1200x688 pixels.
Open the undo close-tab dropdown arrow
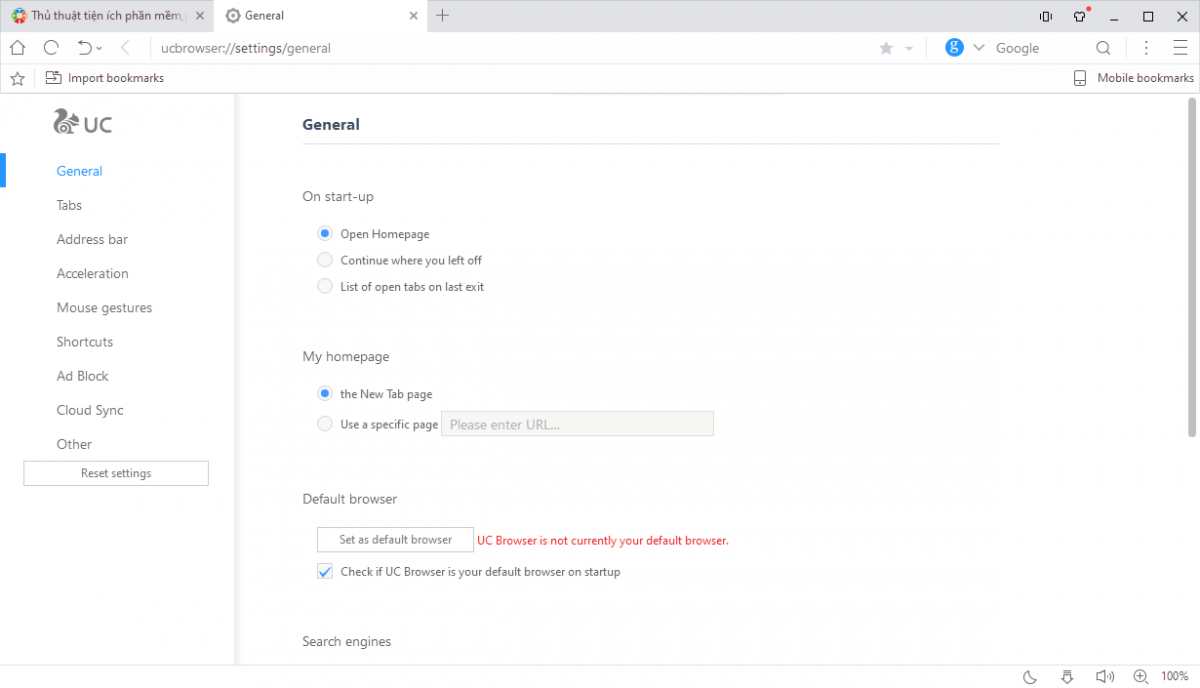(x=99, y=49)
